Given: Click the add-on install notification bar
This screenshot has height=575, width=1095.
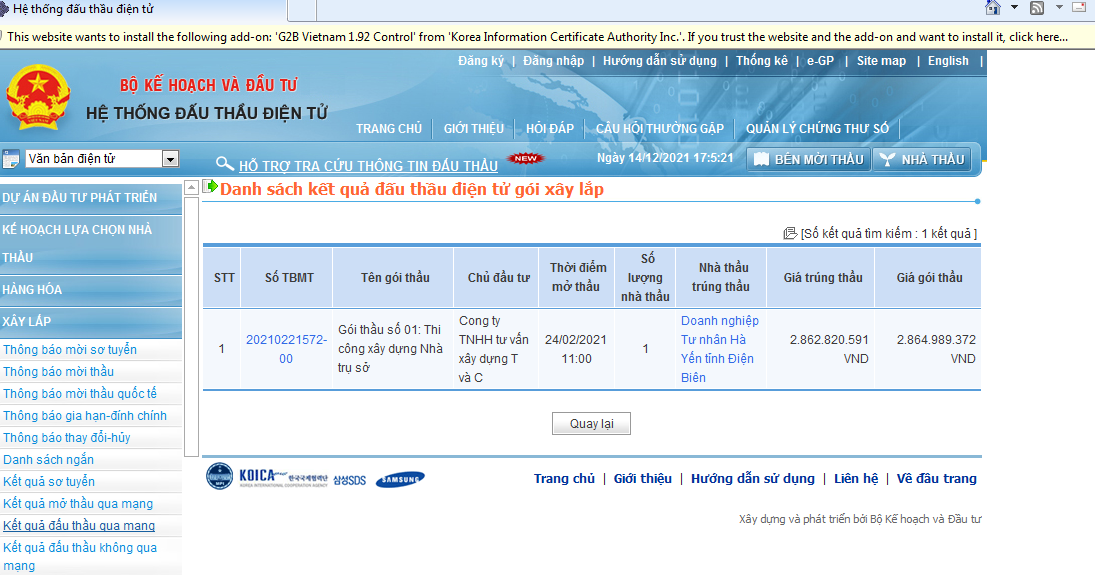Looking at the screenshot, I should tap(540, 37).
